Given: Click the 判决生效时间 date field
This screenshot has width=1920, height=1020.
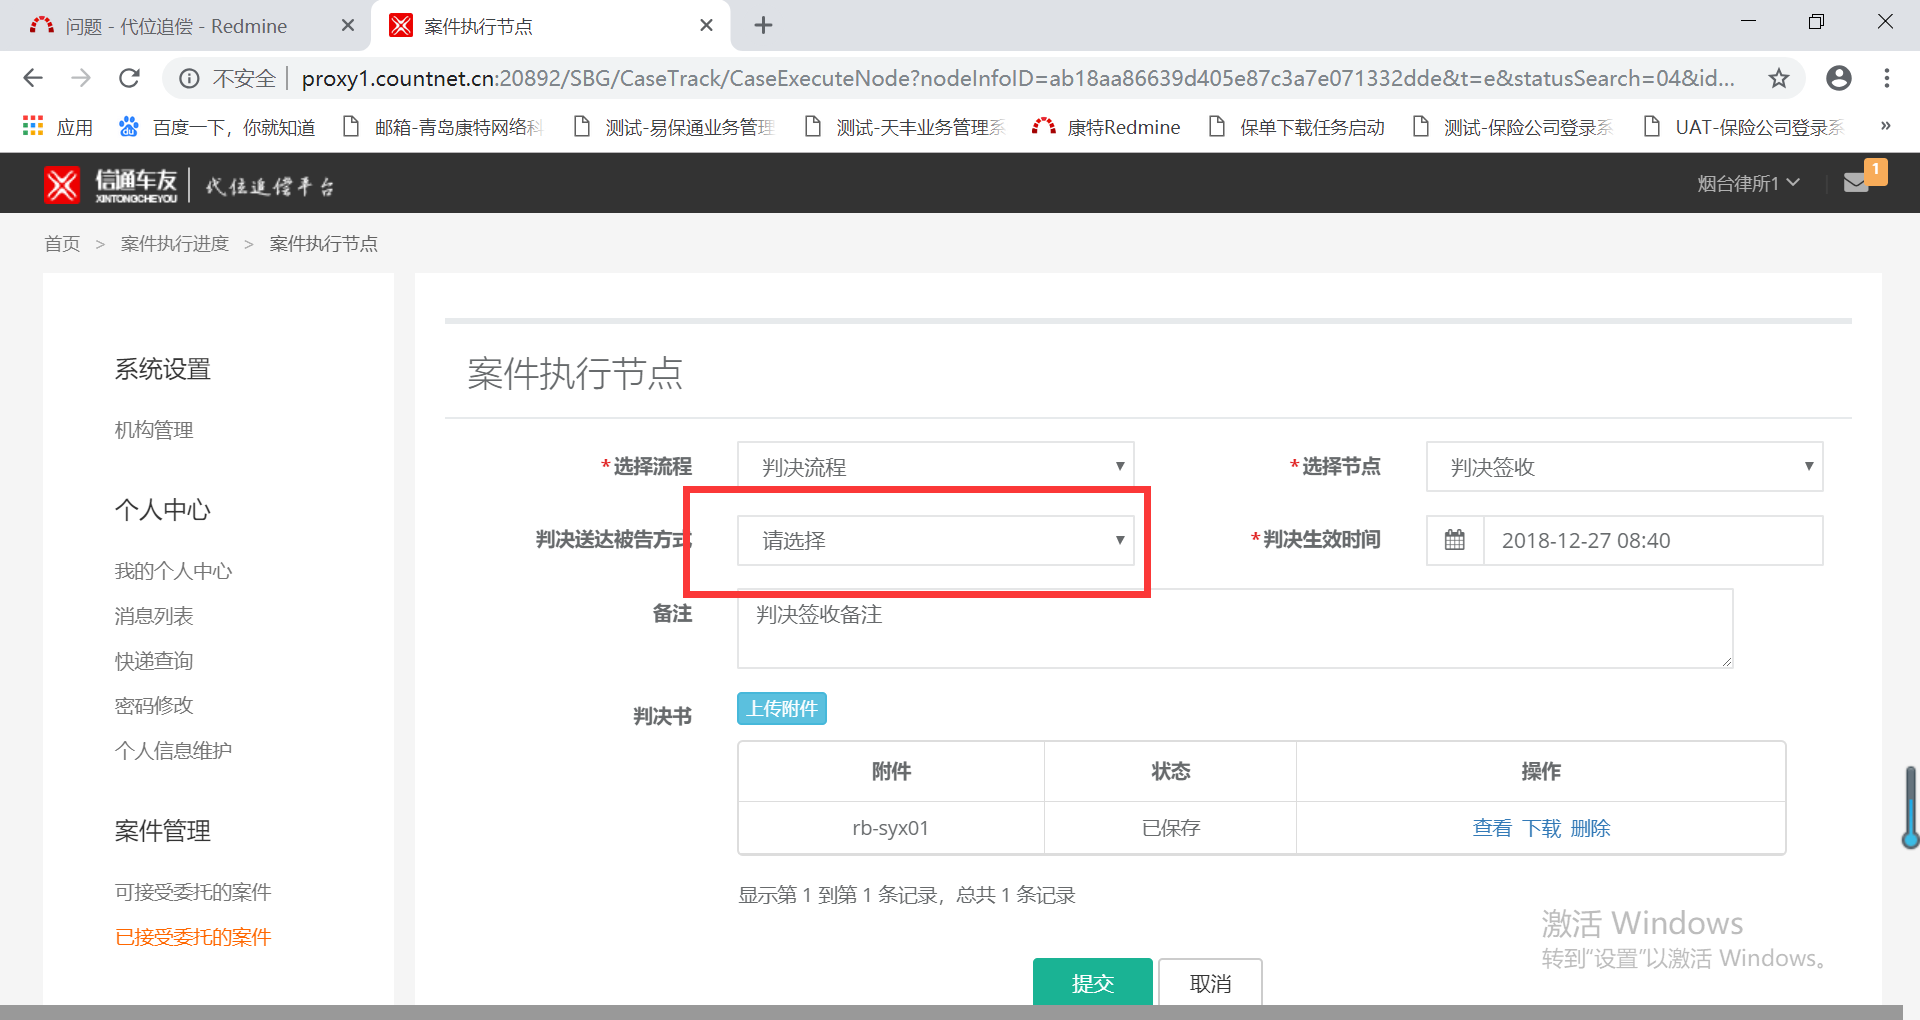Looking at the screenshot, I should tap(1652, 540).
